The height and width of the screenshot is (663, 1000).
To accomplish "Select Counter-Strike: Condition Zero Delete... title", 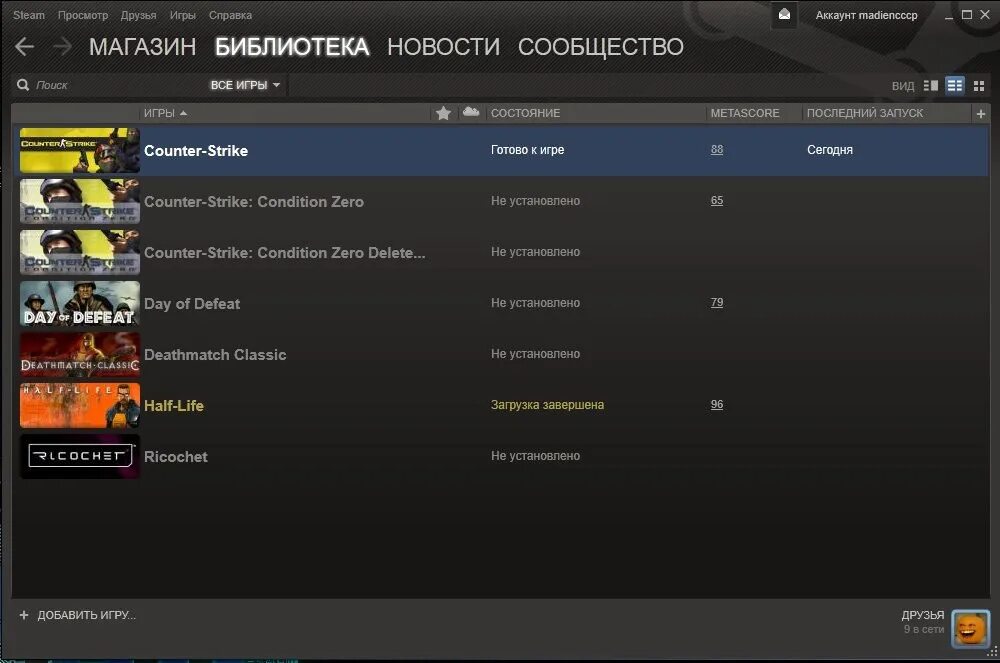I will click(284, 252).
